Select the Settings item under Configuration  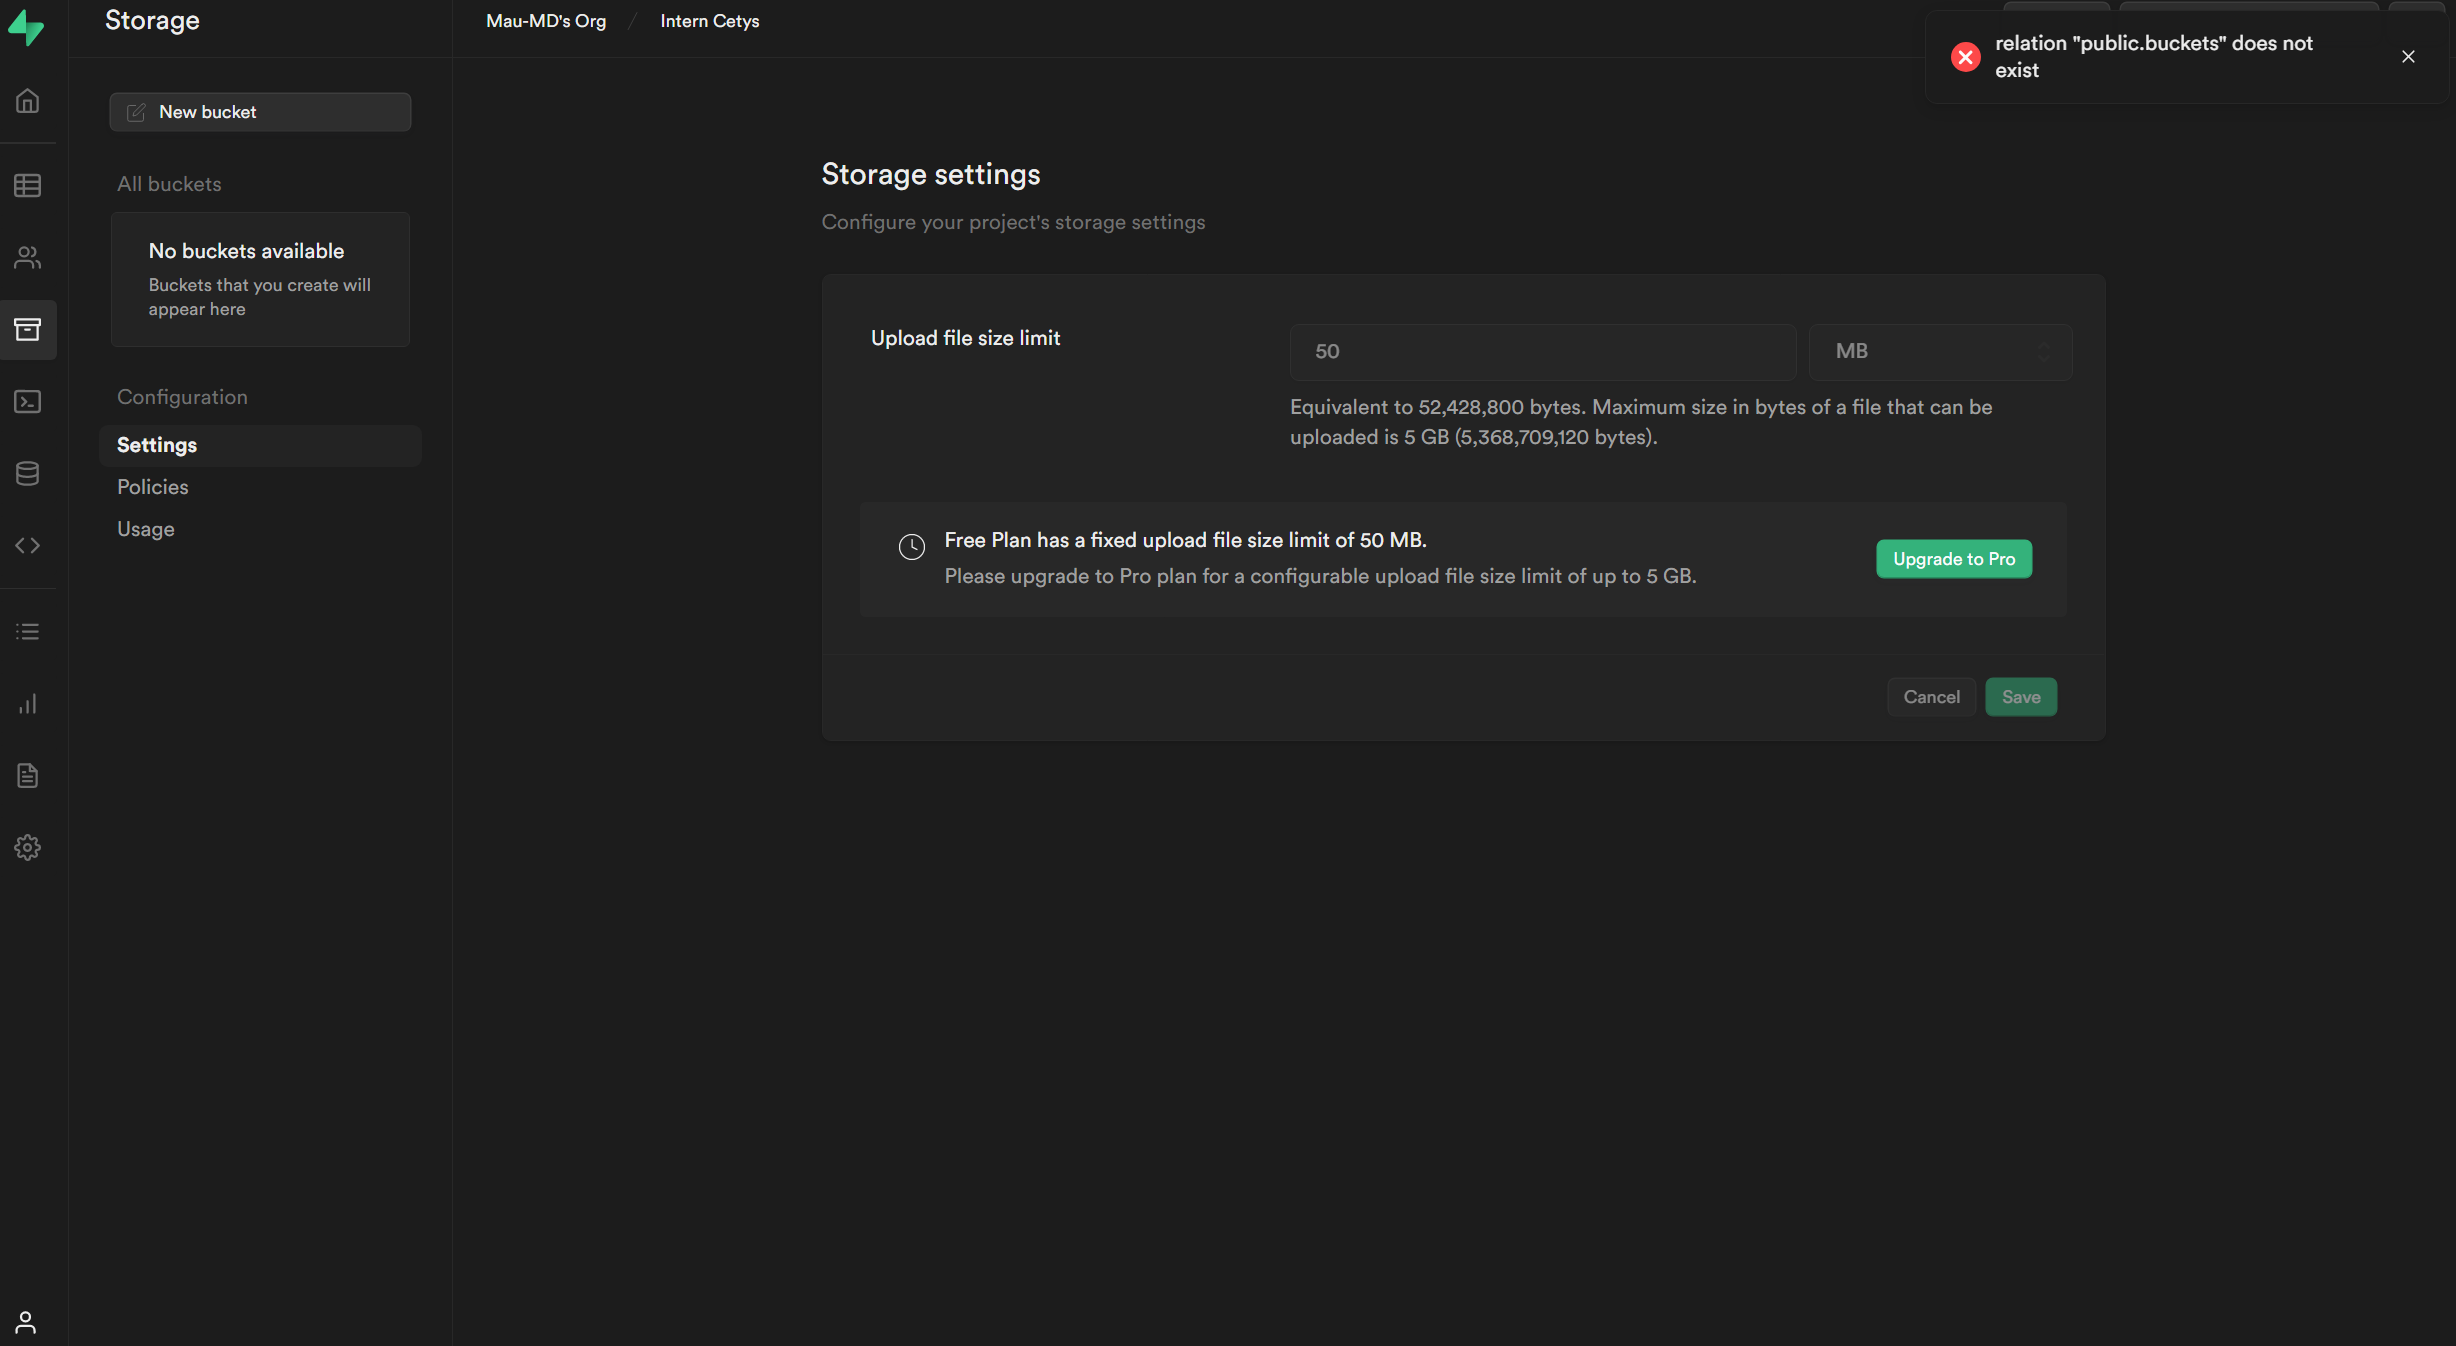157,445
